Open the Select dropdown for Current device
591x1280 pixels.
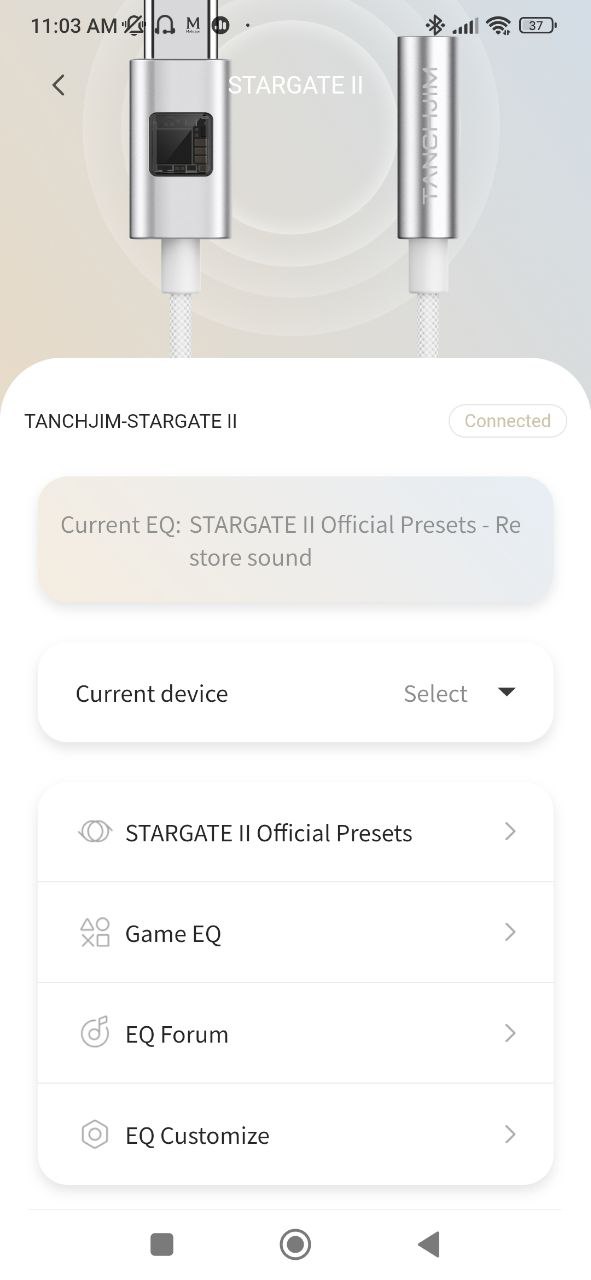click(462, 693)
